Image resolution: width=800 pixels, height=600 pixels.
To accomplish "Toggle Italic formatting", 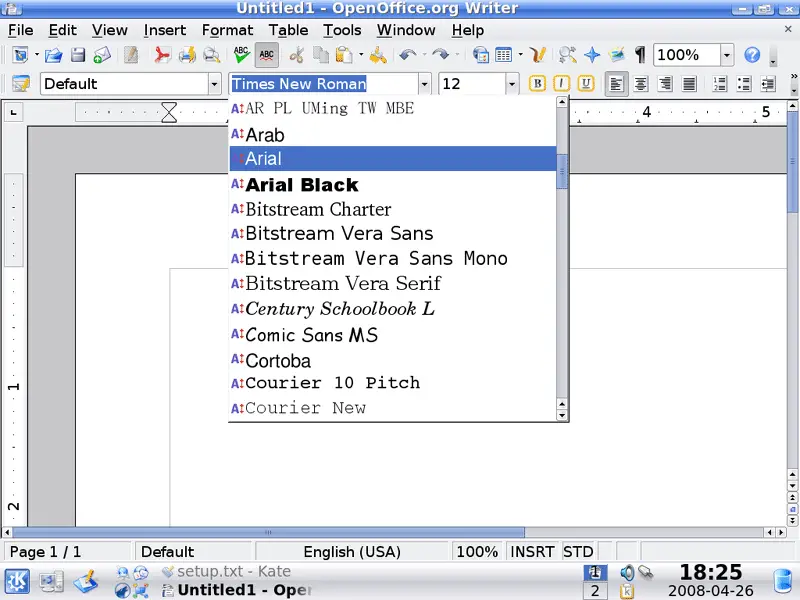I will point(561,84).
